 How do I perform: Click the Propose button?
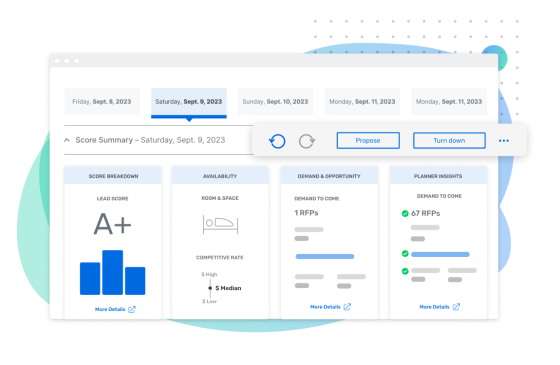pyautogui.click(x=368, y=140)
